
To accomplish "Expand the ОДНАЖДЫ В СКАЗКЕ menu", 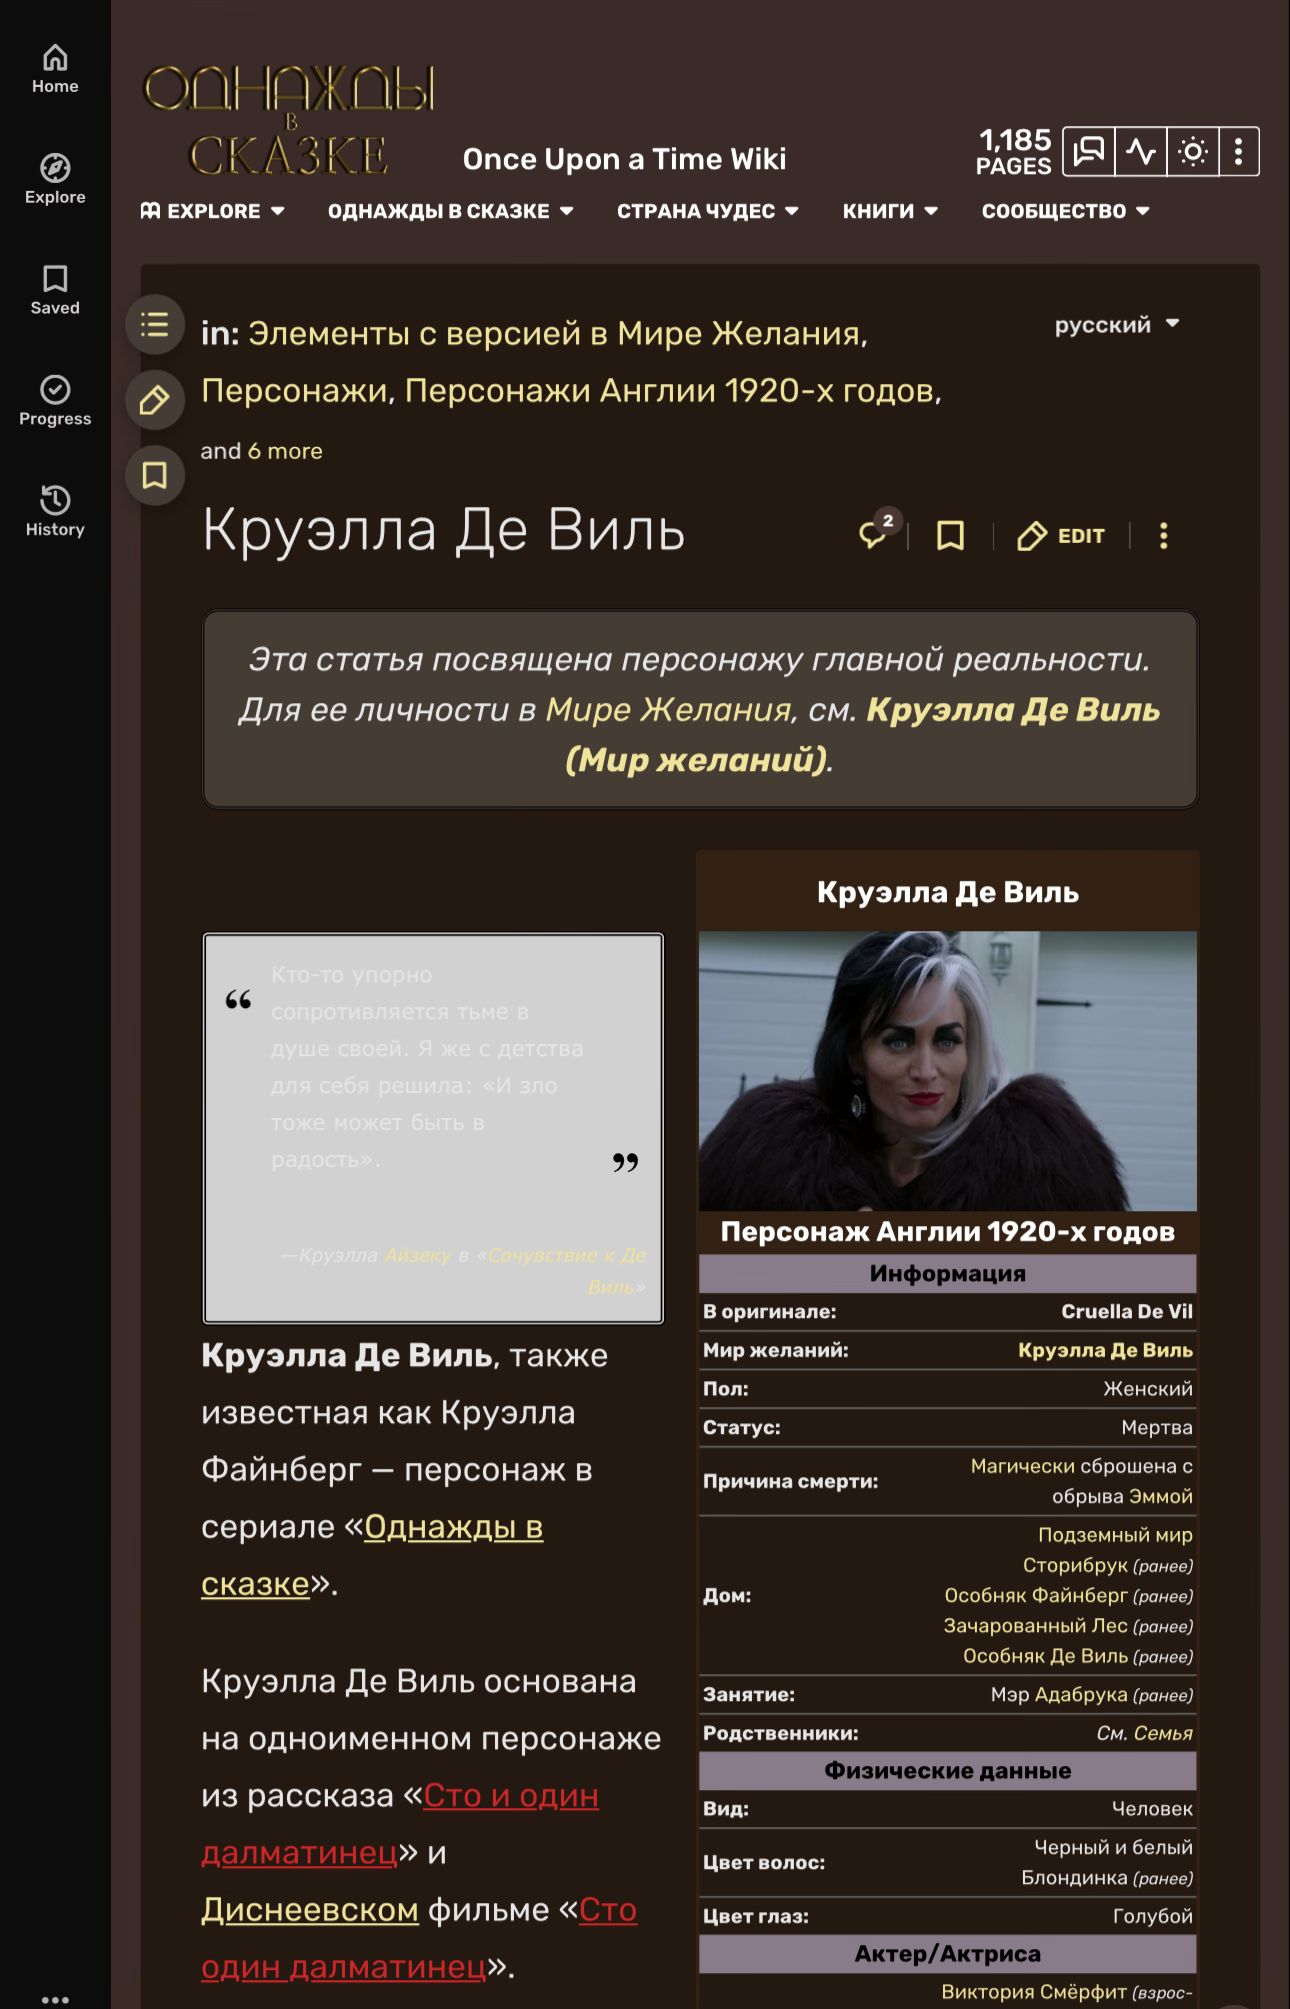I will click(451, 211).
